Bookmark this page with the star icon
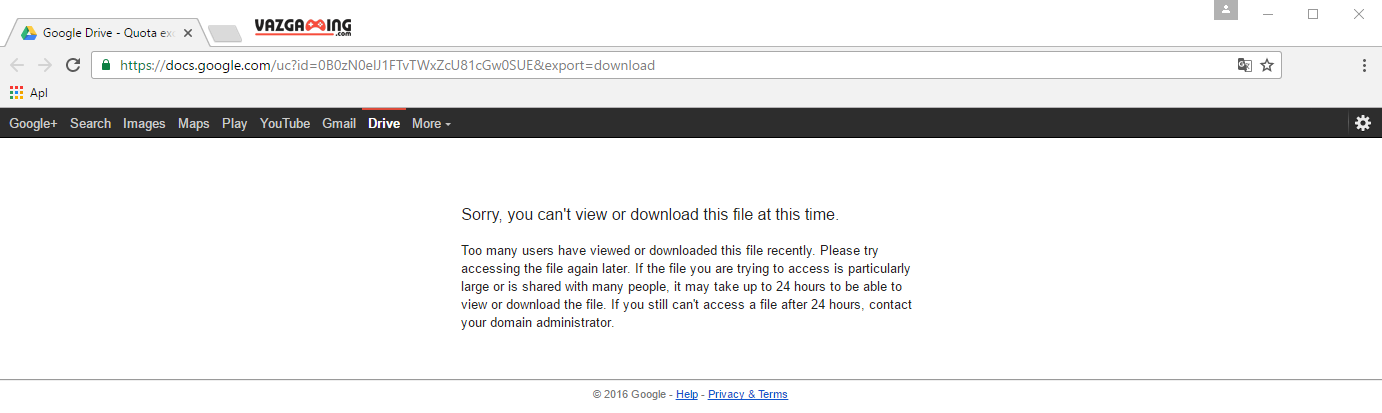 coord(1267,65)
